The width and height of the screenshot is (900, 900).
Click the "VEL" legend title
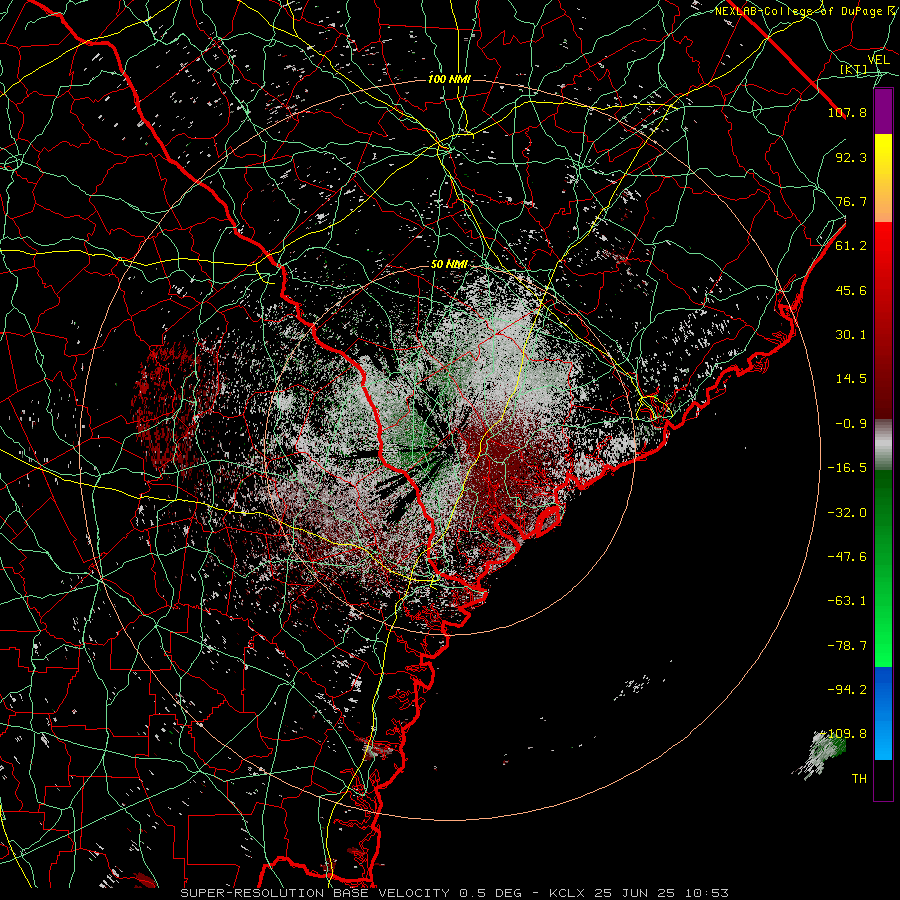click(x=878, y=60)
